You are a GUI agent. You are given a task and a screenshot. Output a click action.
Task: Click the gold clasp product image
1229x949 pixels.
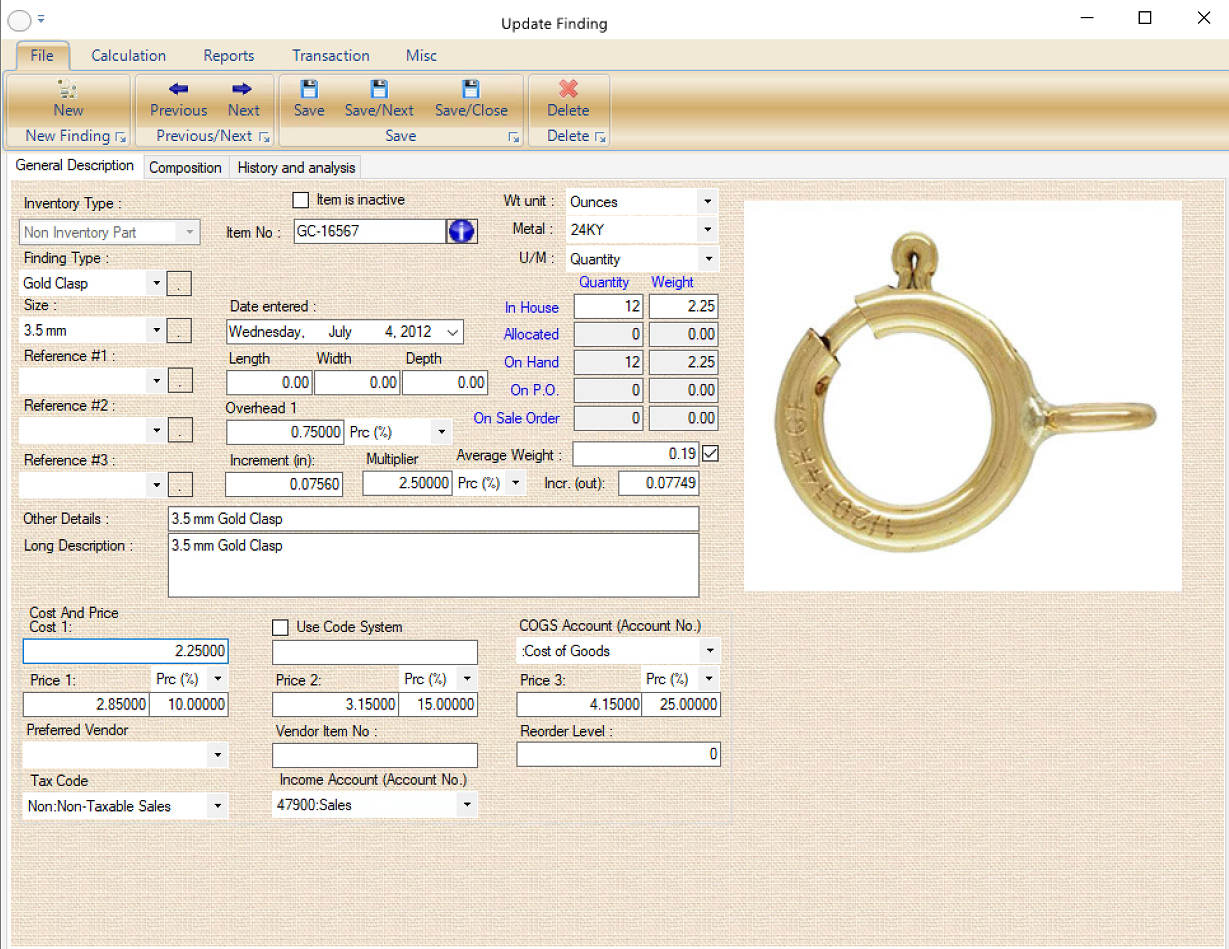[962, 395]
